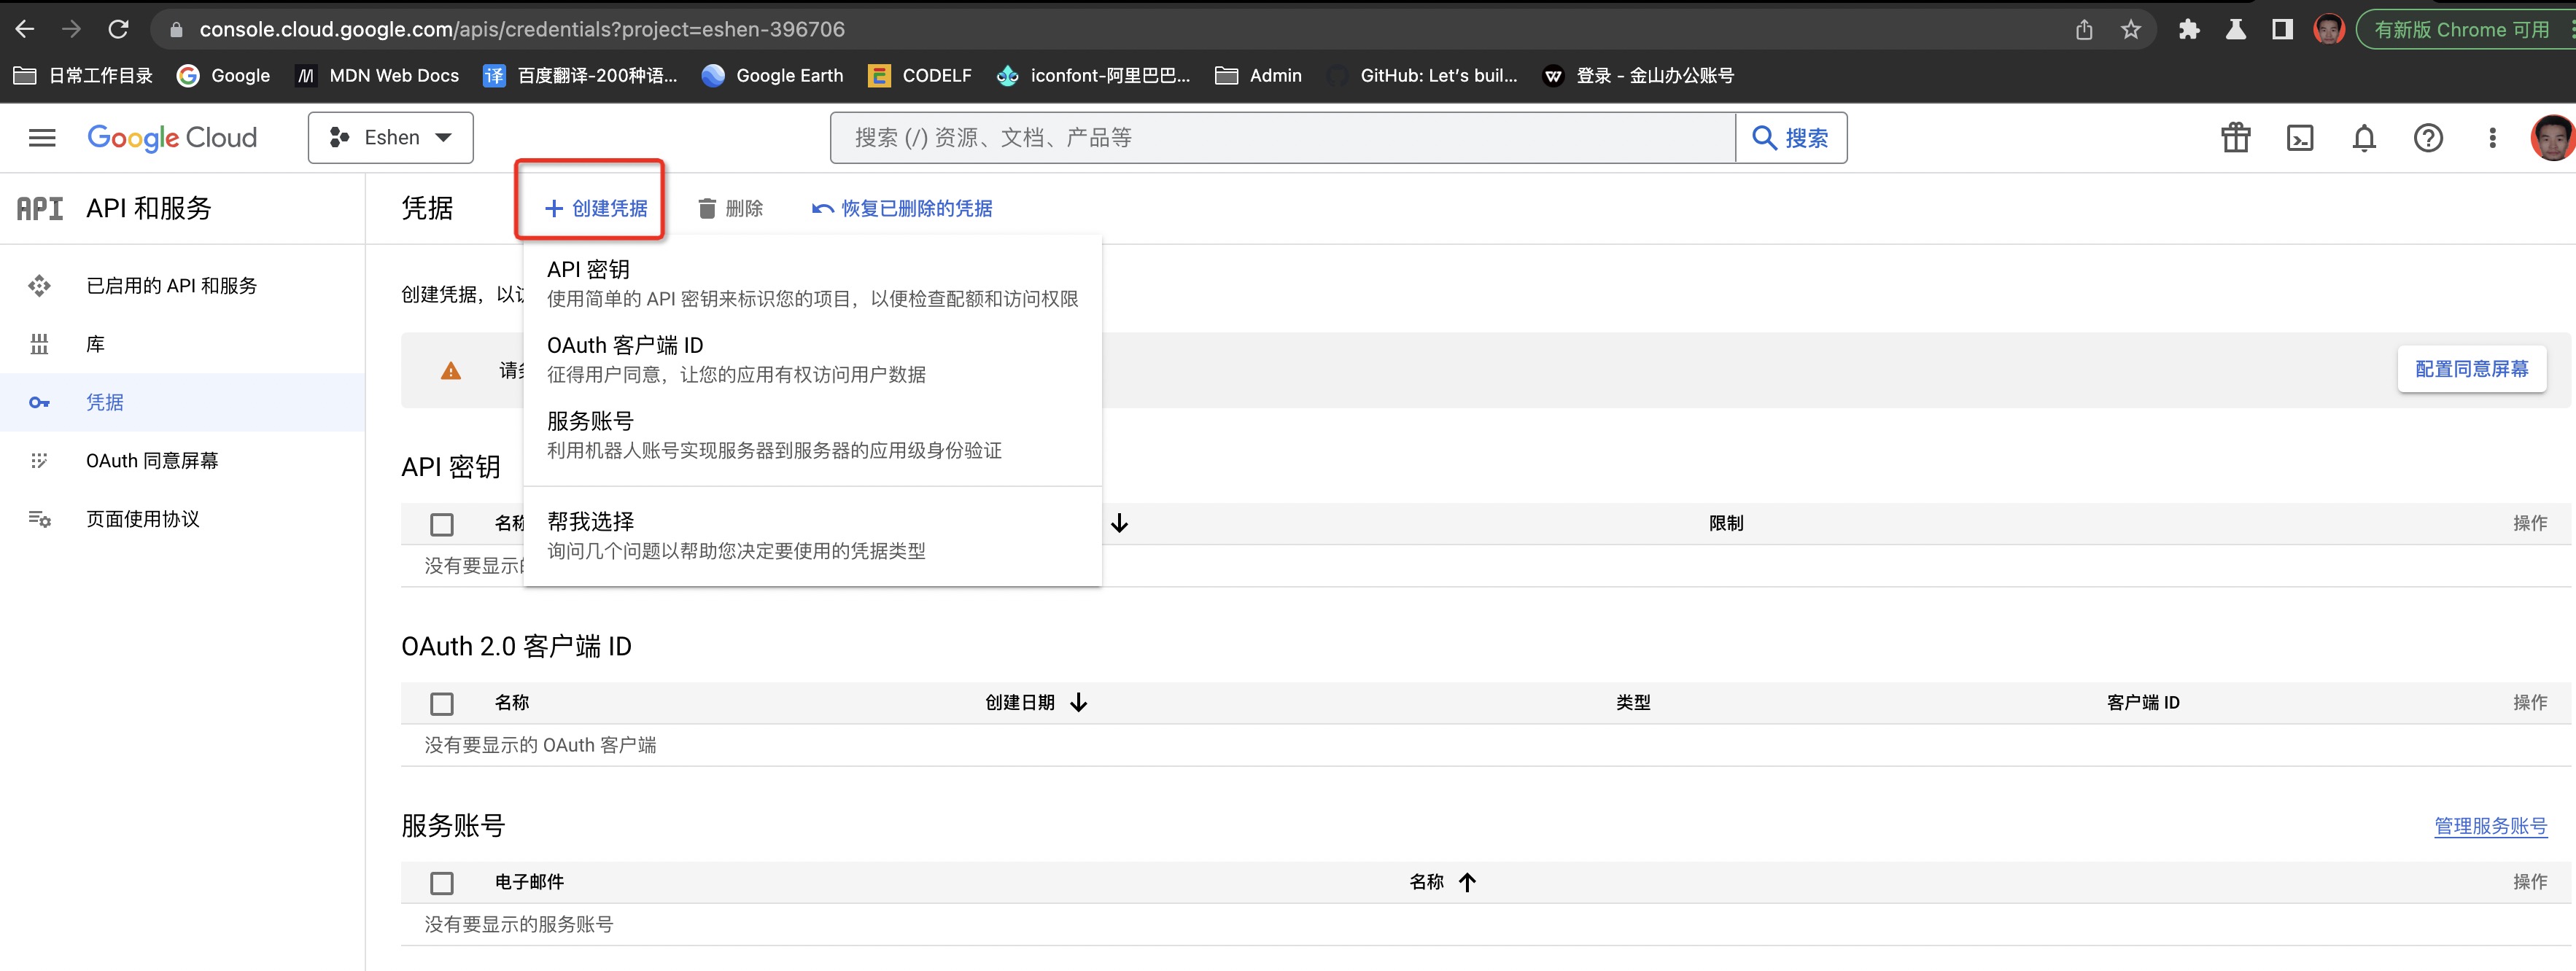Click 配置同意屏幕 button
Viewport: 2576px width, 971px height.
coord(2471,369)
